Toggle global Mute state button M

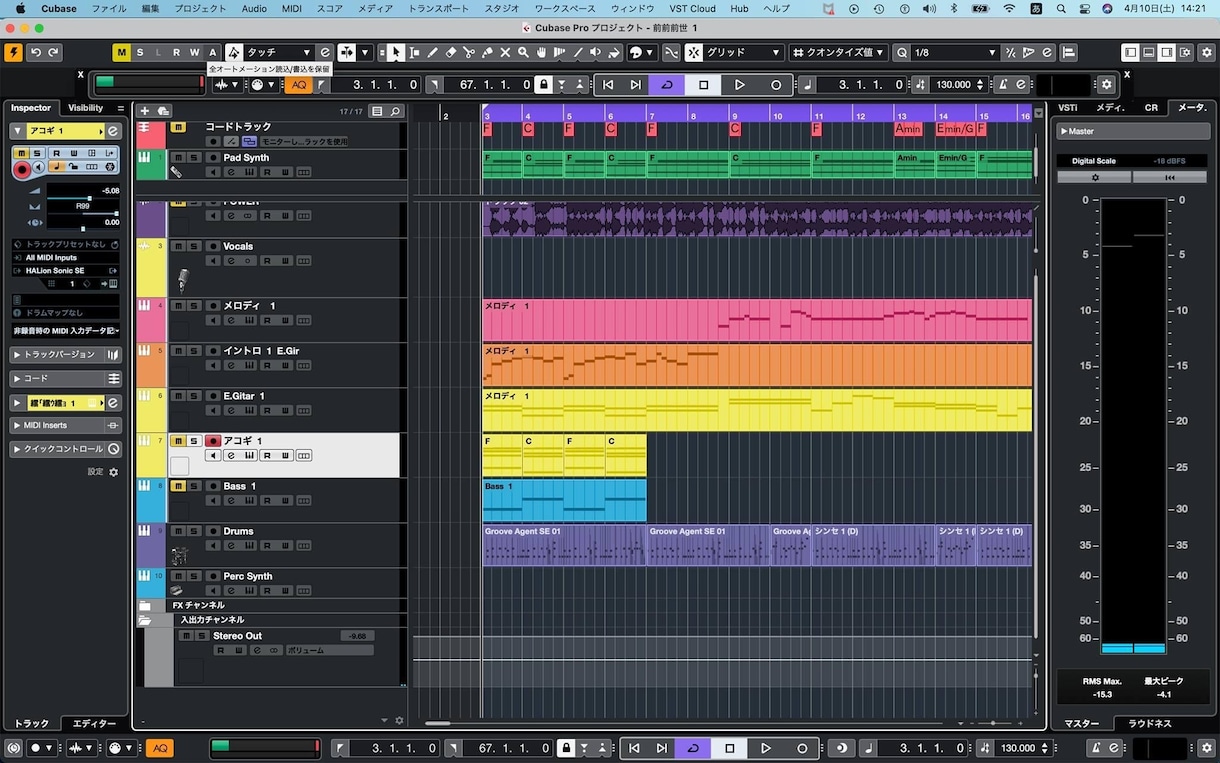pos(121,52)
